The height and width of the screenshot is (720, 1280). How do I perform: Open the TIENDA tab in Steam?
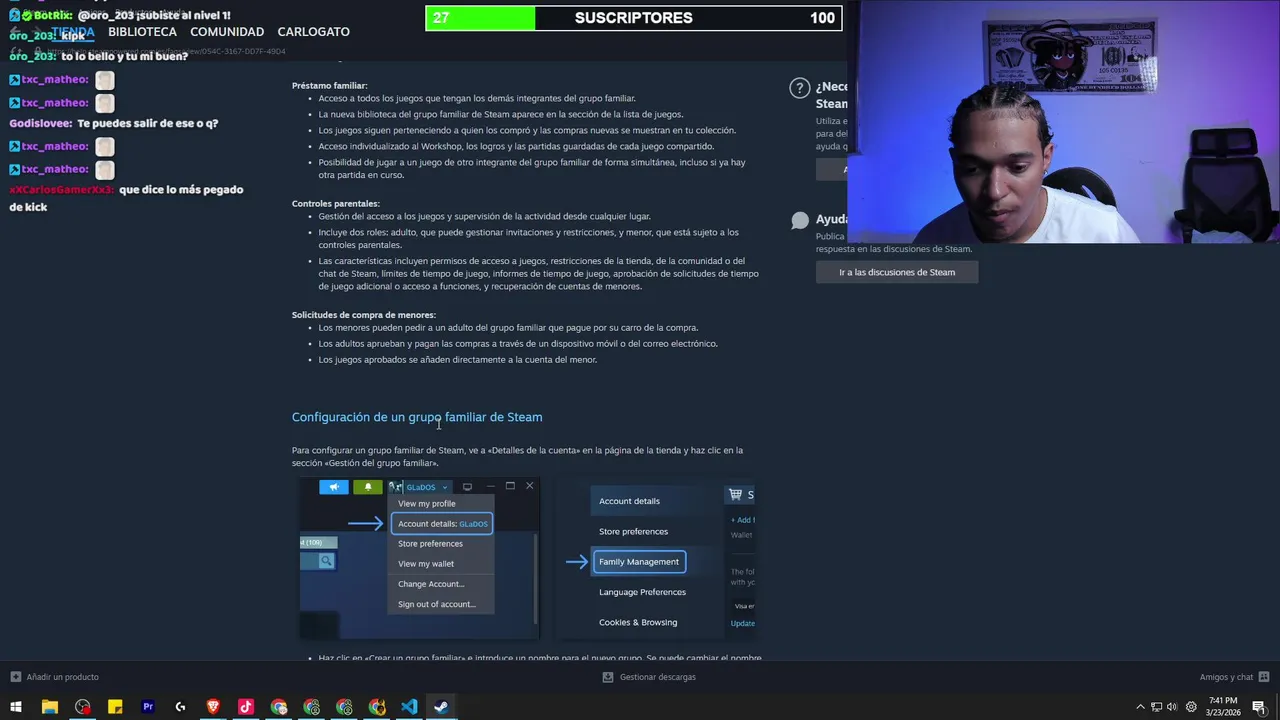(x=73, y=32)
